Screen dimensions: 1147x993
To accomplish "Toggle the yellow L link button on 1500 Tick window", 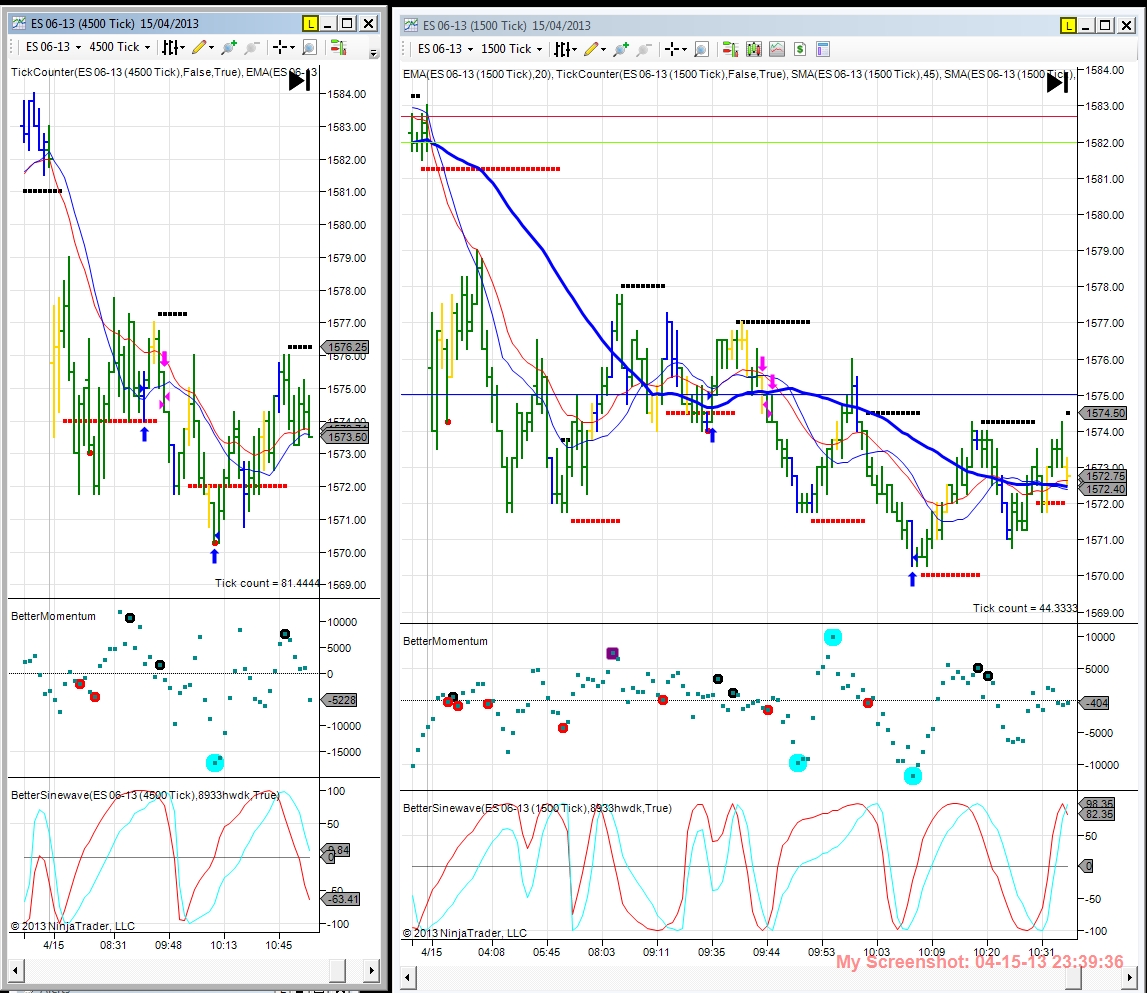I will 1068,26.
